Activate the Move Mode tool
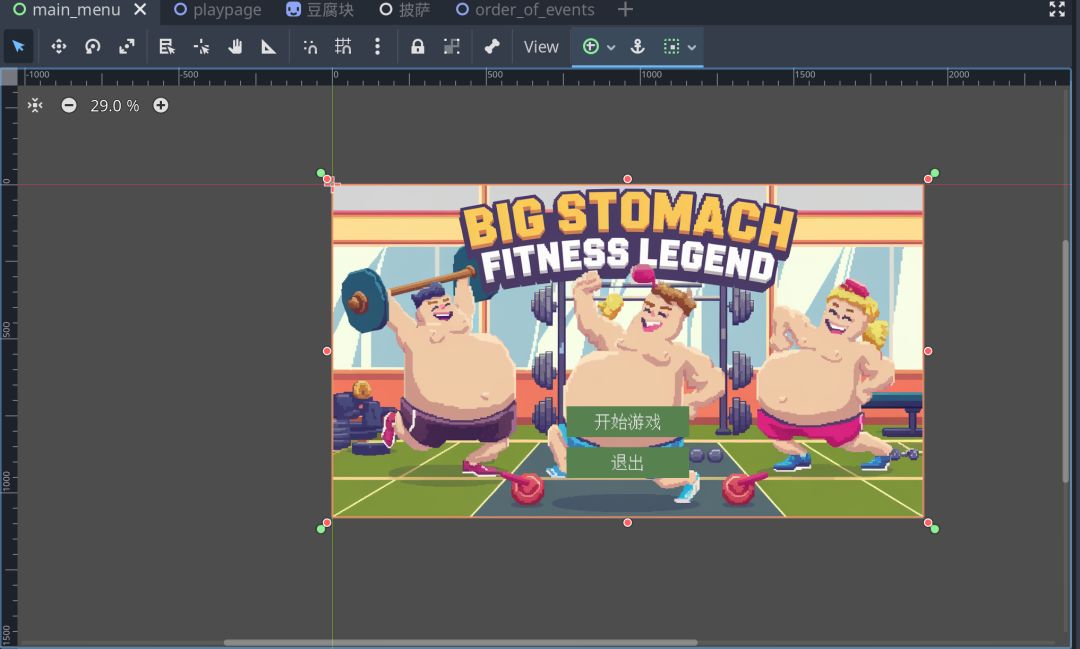 pyautogui.click(x=58, y=47)
